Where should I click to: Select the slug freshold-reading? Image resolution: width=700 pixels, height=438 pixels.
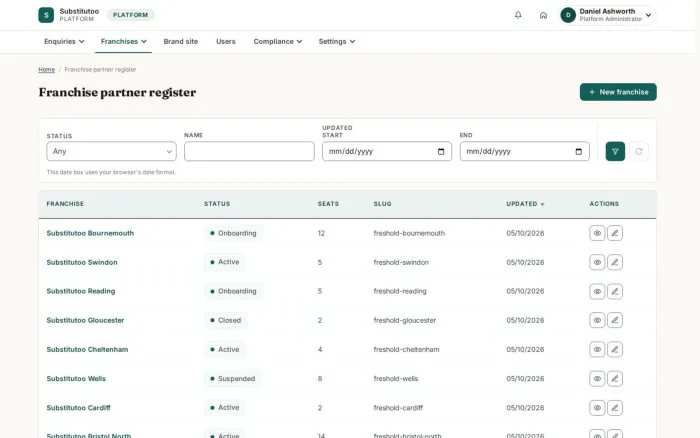[400, 291]
